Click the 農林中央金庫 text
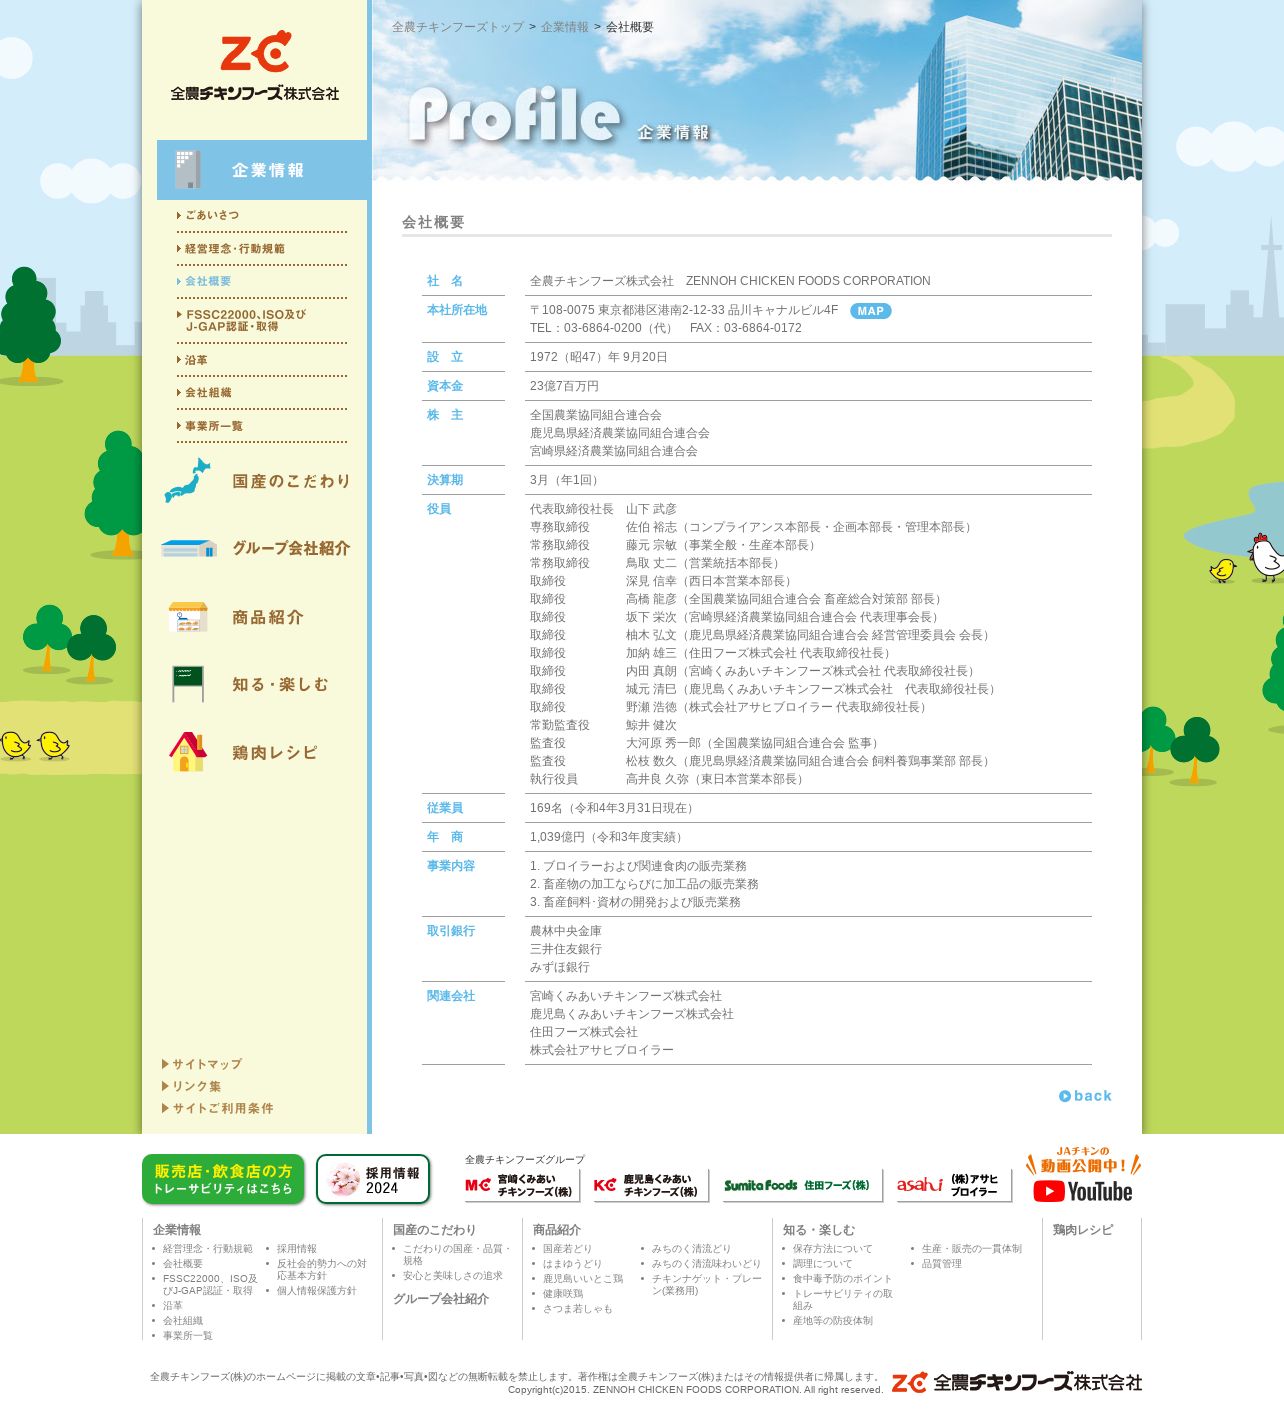Image resolution: width=1284 pixels, height=1416 pixels. tap(566, 931)
